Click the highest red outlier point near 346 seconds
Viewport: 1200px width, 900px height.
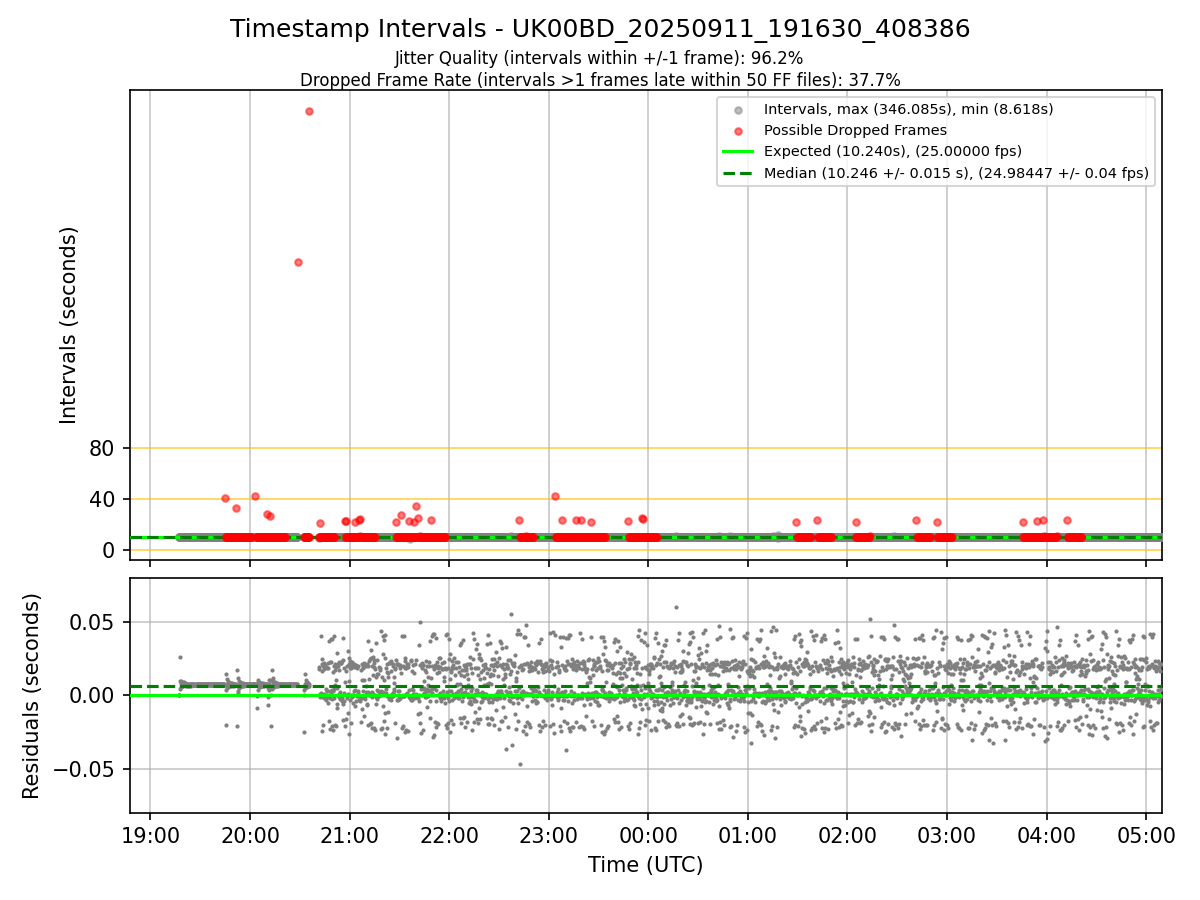(x=309, y=111)
